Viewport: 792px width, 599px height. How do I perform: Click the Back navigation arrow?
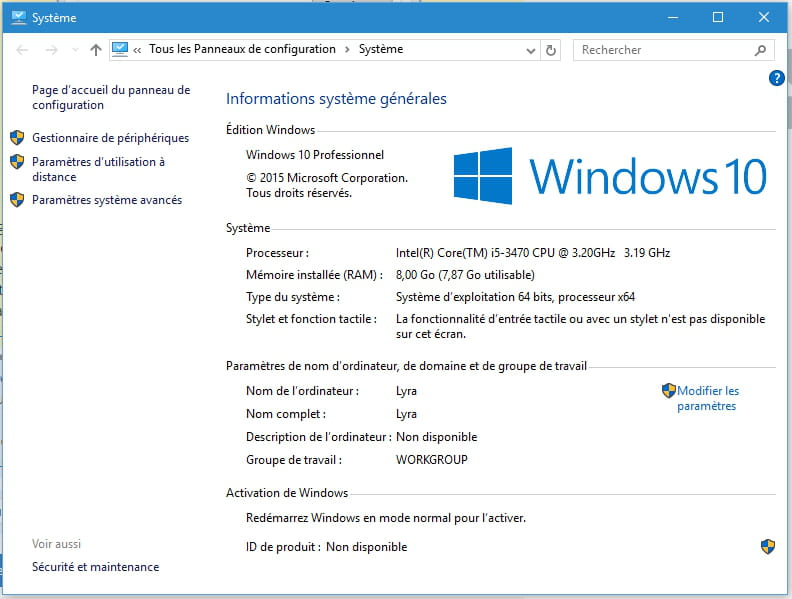[x=22, y=50]
